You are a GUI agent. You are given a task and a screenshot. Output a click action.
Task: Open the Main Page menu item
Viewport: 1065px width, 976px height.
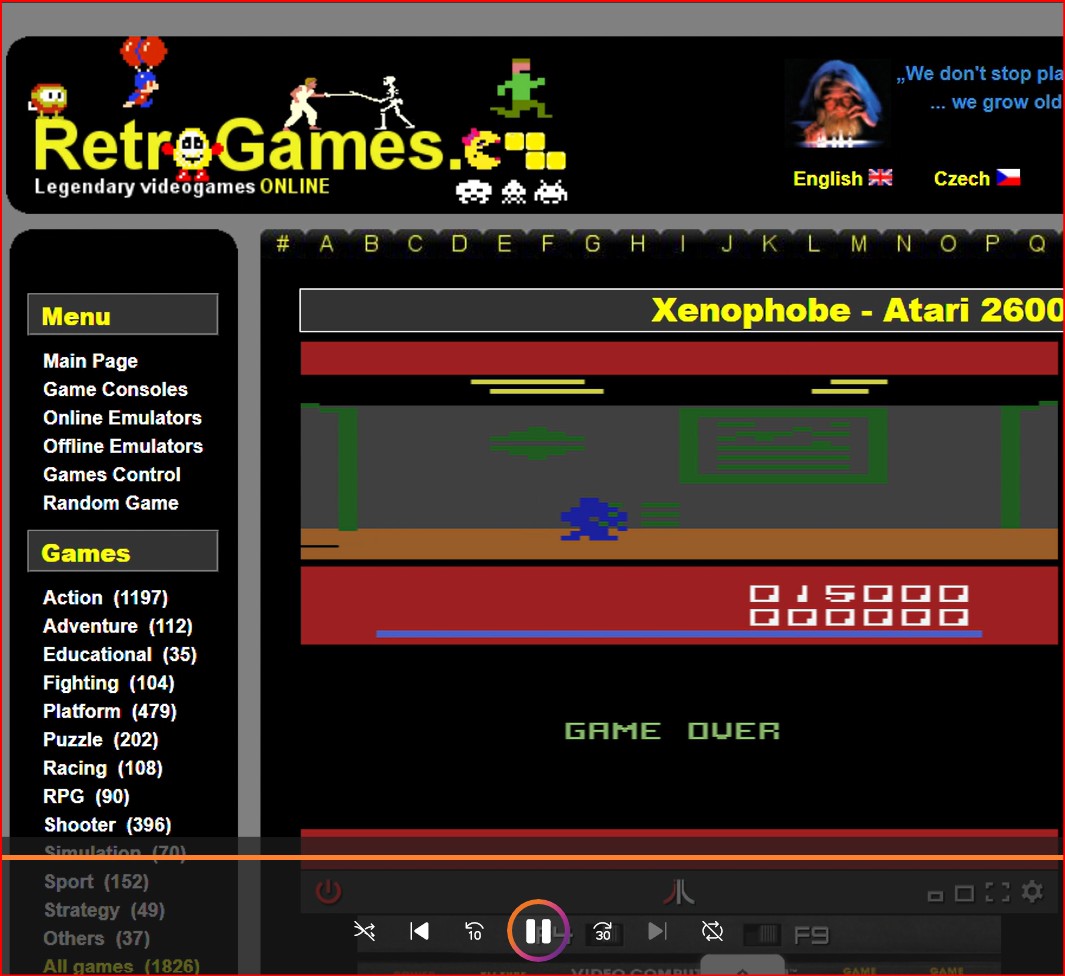(90, 361)
